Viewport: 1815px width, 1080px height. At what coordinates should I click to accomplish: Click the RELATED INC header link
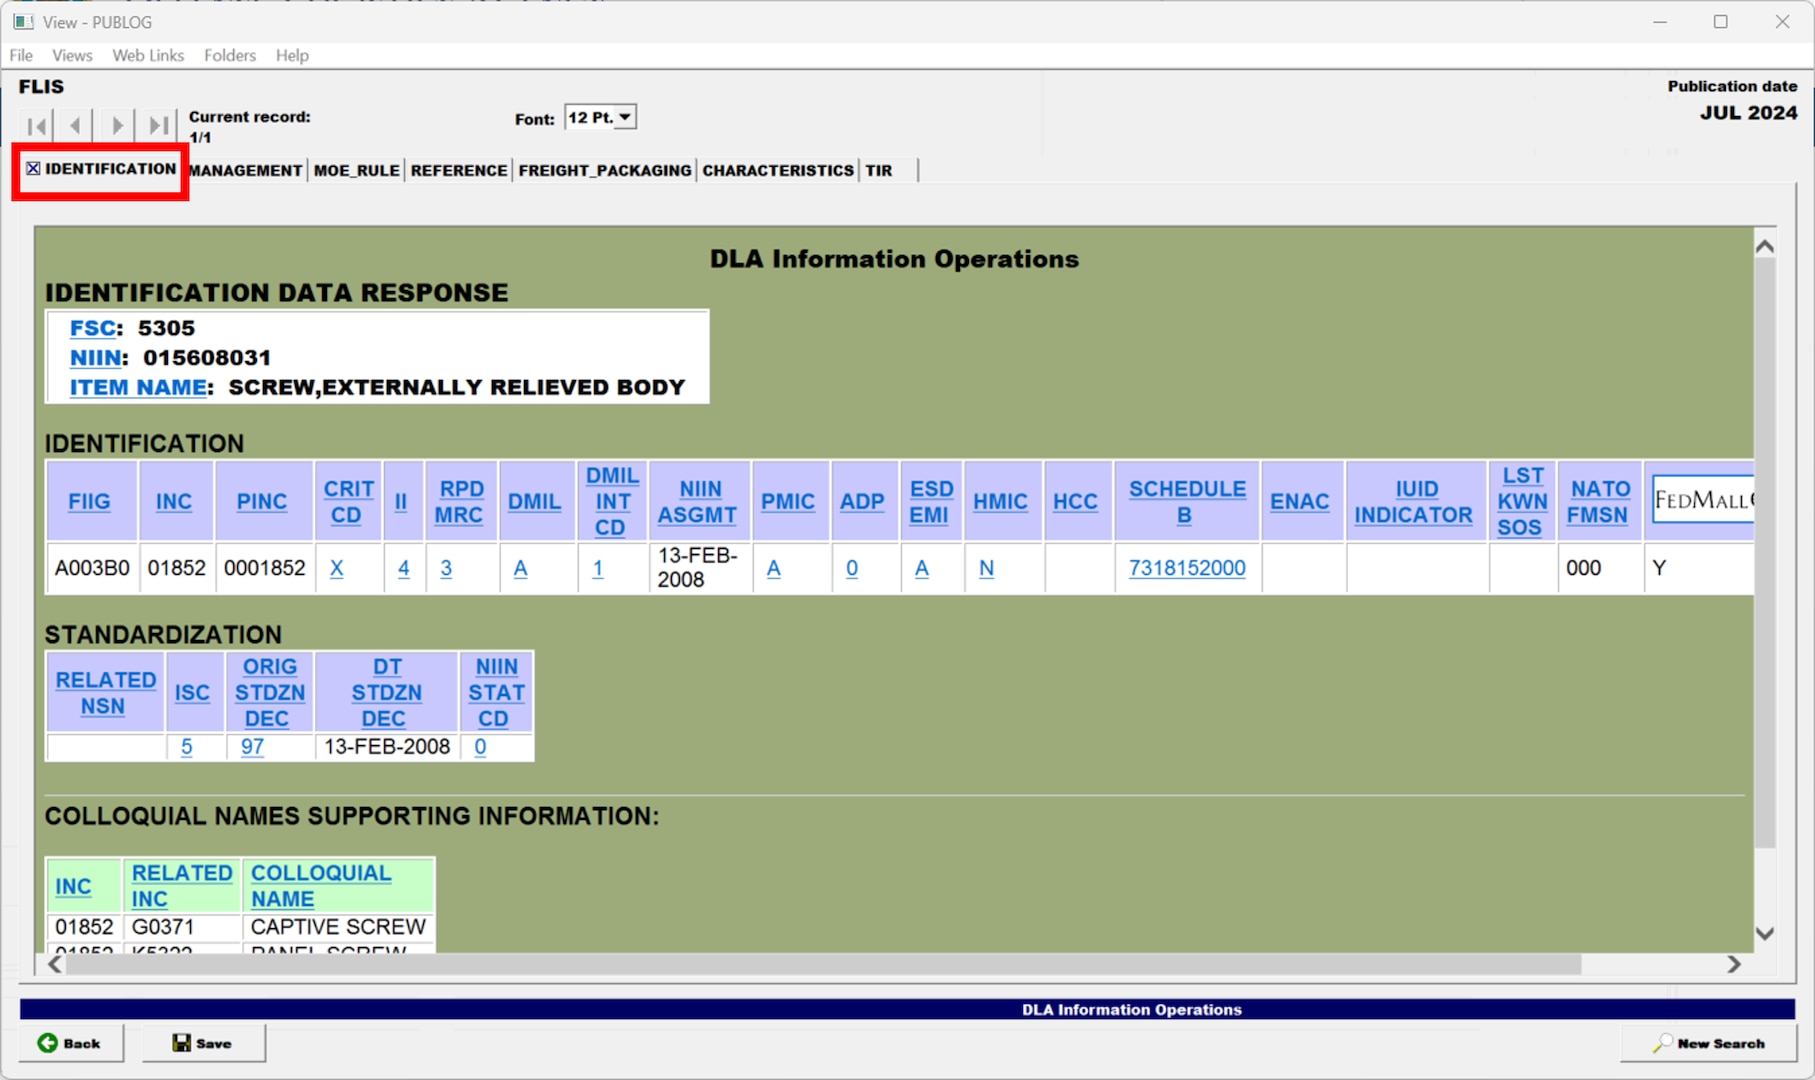[181, 886]
